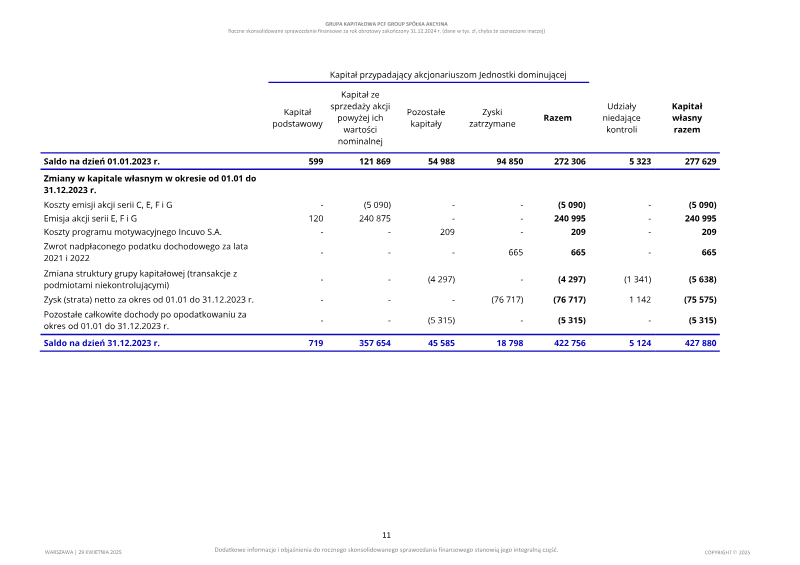Select the (76 717) retained earnings value
Viewport: 800px width, 565px height.
(x=507, y=300)
